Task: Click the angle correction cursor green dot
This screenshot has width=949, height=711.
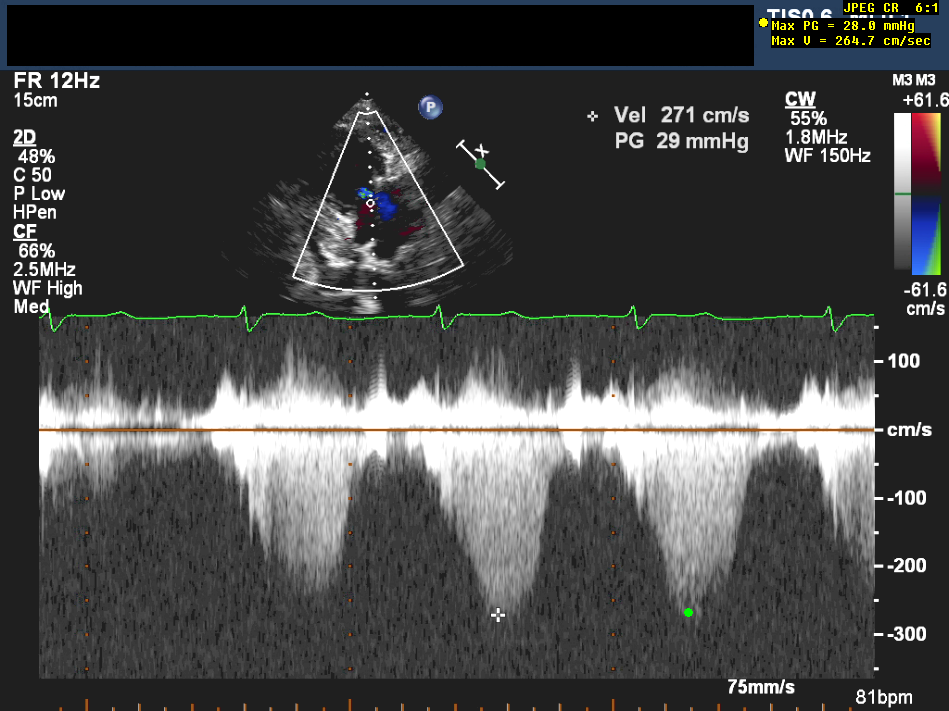Action: (x=480, y=164)
